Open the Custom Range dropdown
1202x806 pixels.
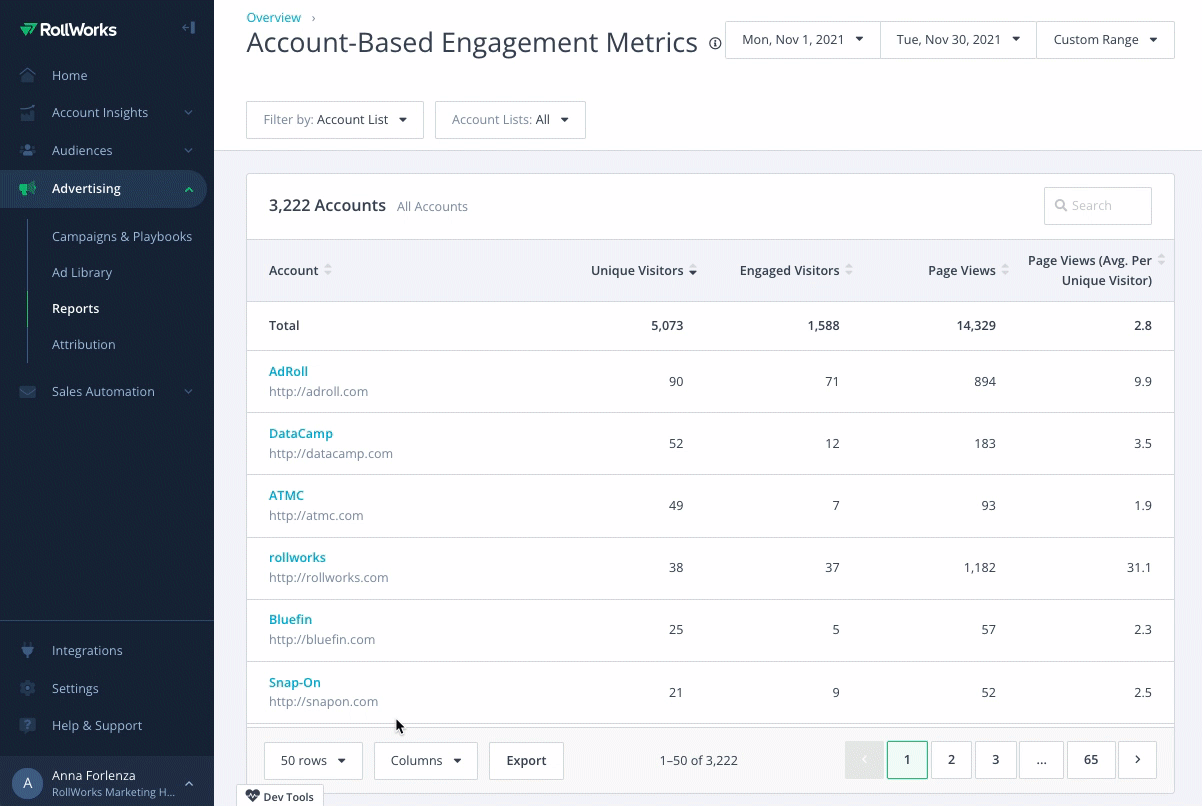[1105, 40]
